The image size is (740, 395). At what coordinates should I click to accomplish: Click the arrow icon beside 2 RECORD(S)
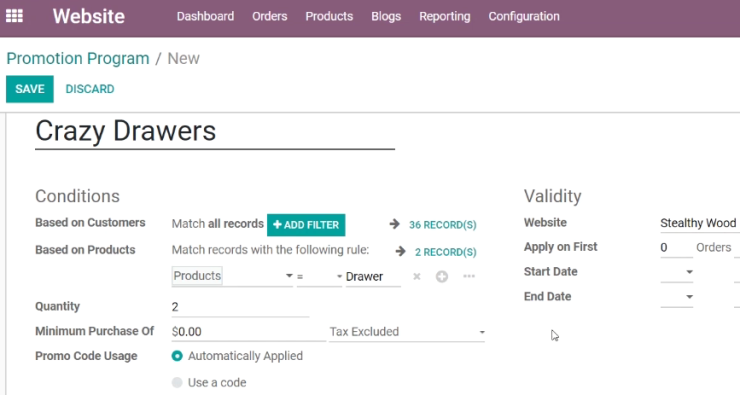400,252
